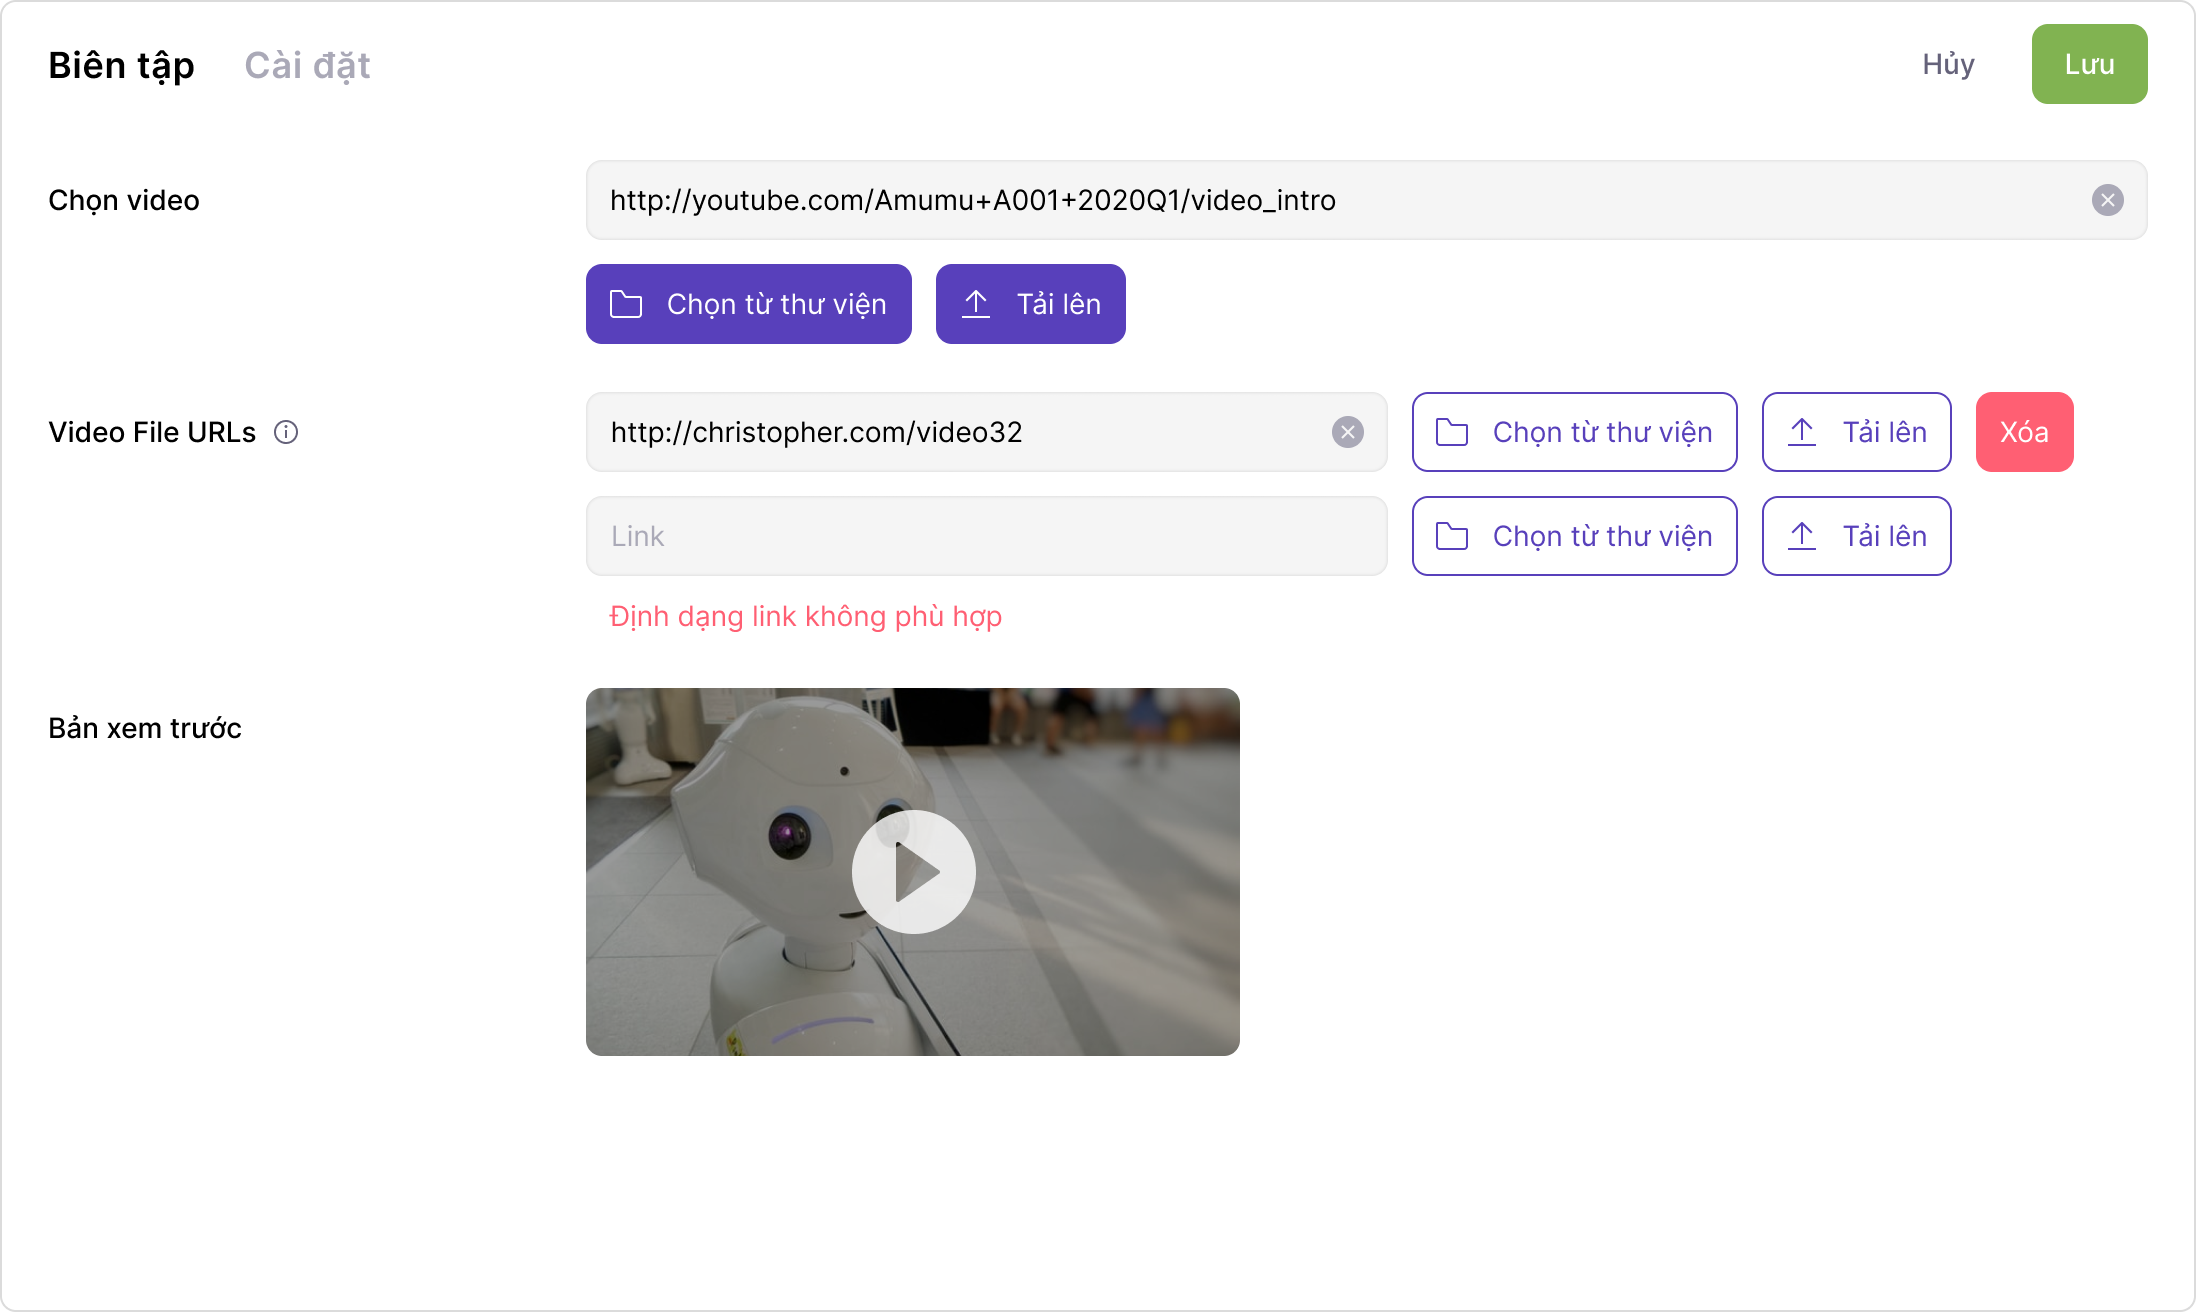Screen dimensions: 2196x1312
Task: Click upload arrow icon in filled Tải lên button
Action: tap(976, 304)
